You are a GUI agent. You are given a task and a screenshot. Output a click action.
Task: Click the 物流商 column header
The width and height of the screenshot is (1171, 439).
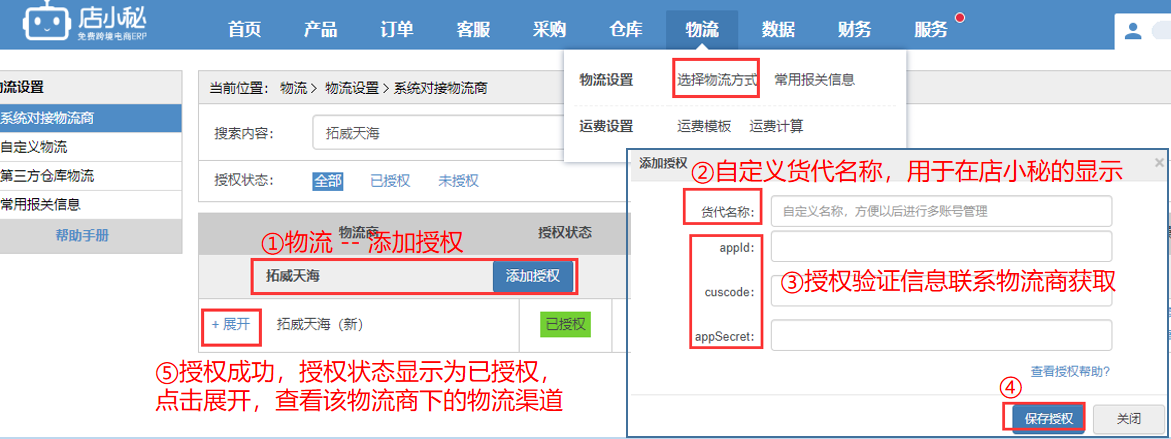click(359, 231)
